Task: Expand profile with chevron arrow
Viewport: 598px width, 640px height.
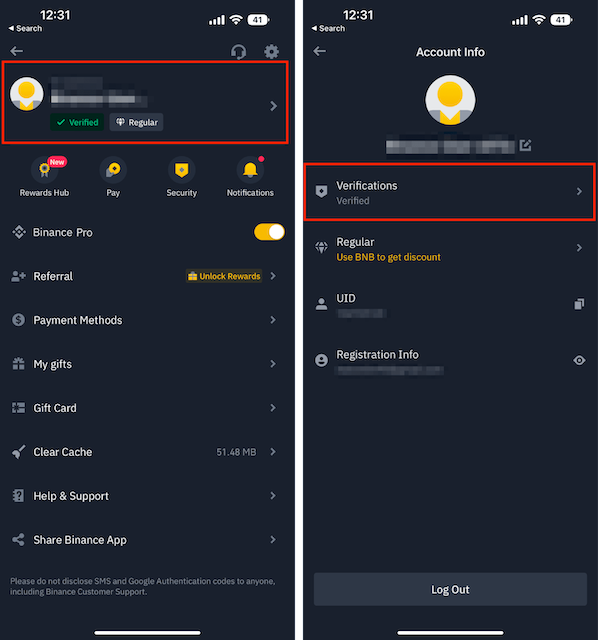Action: [x=273, y=106]
